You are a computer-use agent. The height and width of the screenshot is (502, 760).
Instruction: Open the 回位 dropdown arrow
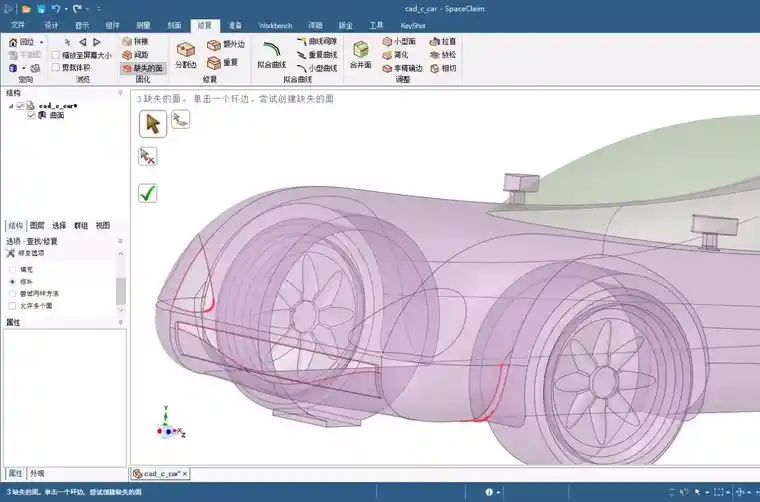tap(42, 42)
